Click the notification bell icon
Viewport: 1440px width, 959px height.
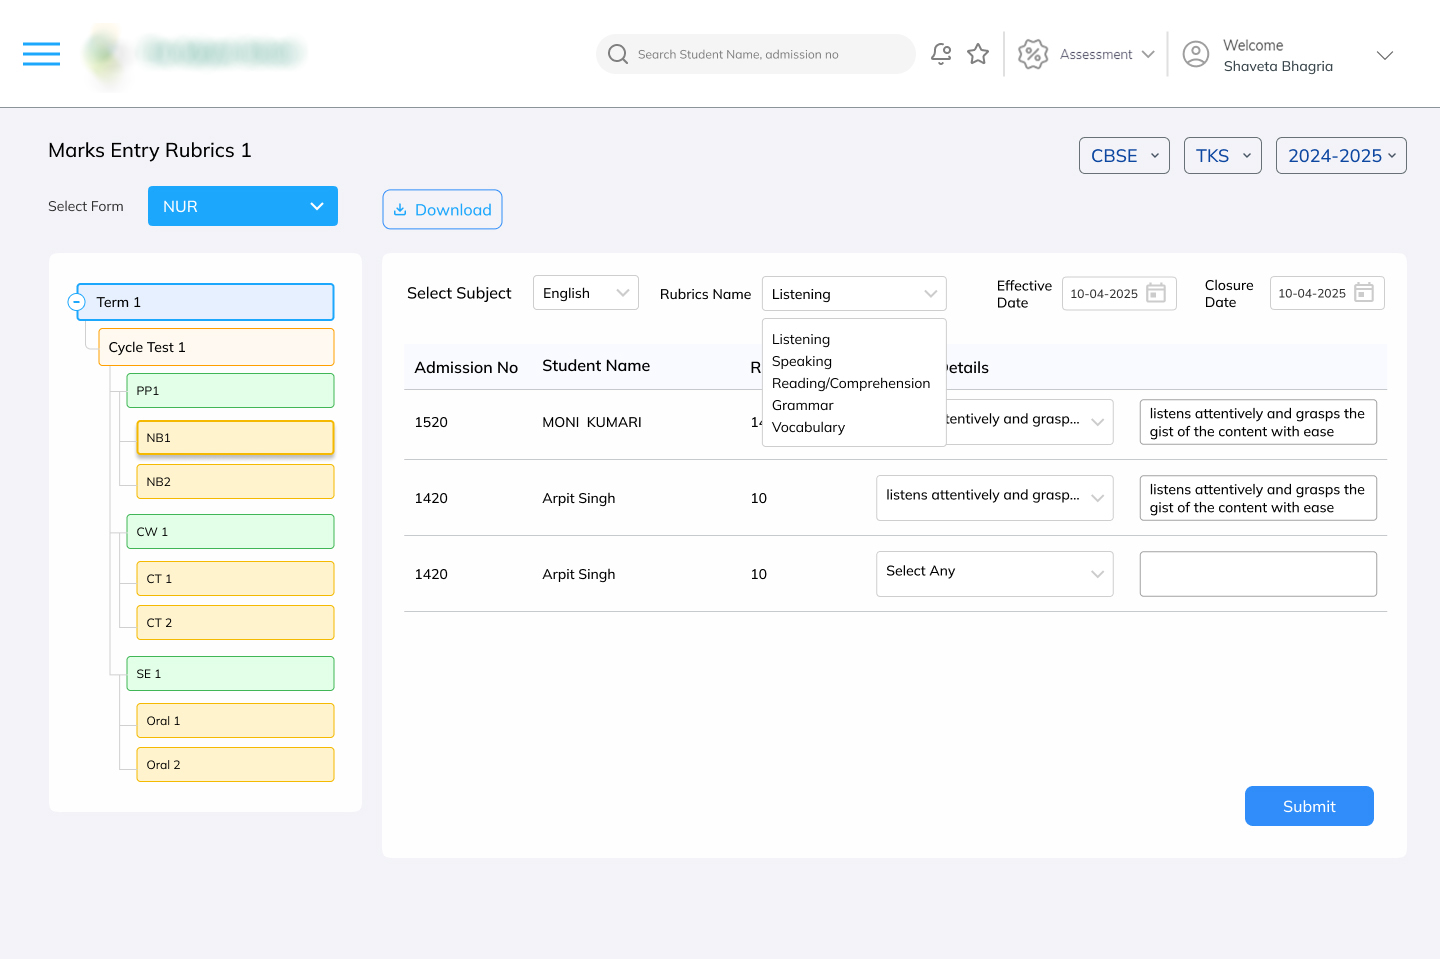941,54
